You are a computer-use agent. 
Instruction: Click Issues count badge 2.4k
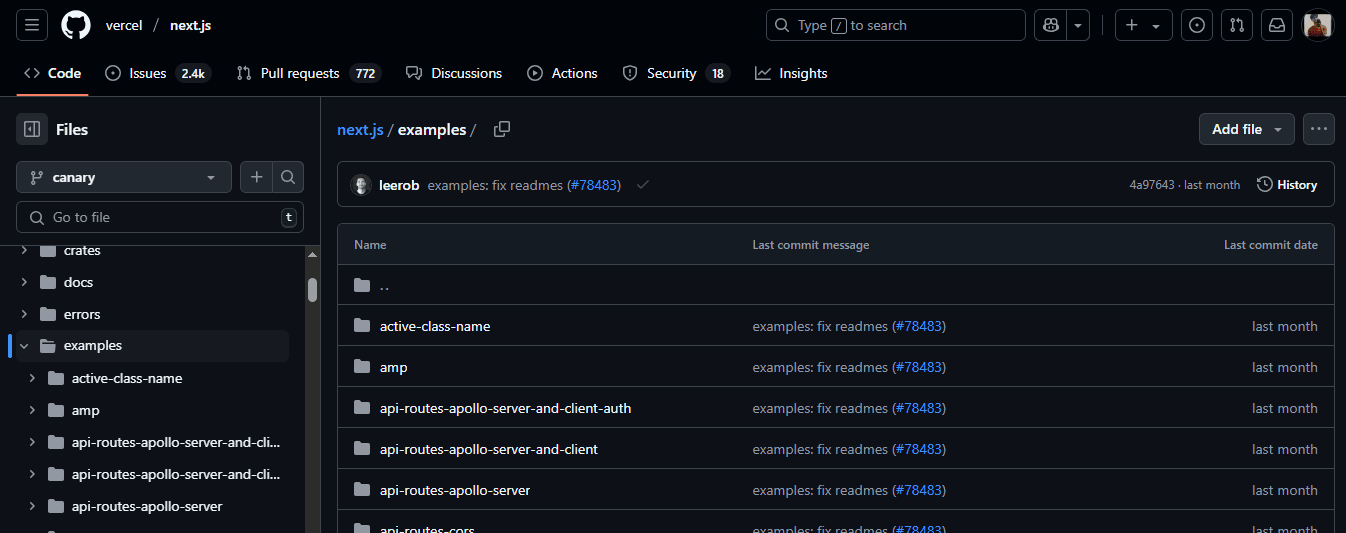[x=193, y=73]
